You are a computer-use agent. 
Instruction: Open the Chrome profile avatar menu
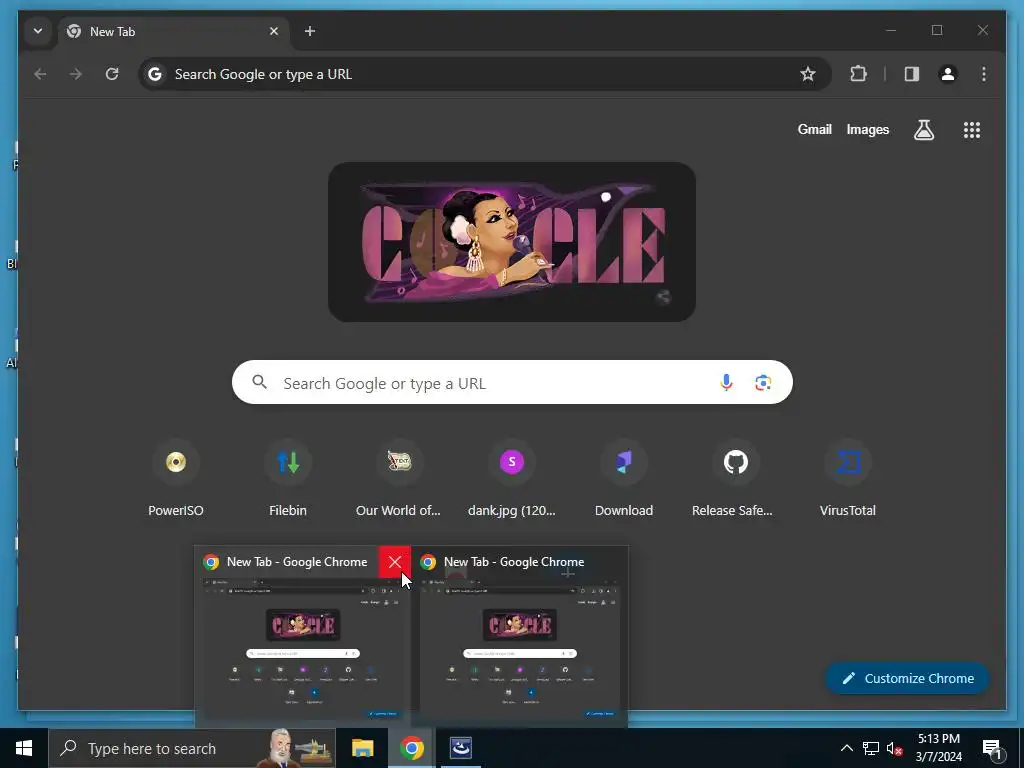pyautogui.click(x=948, y=74)
